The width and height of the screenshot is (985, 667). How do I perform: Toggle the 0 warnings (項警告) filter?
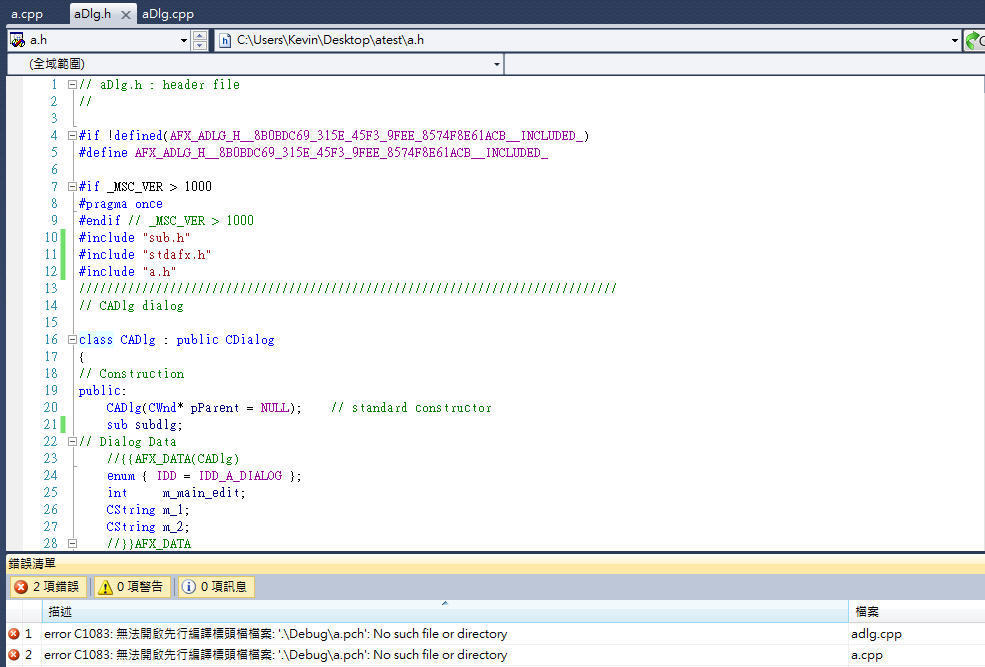pos(132,587)
